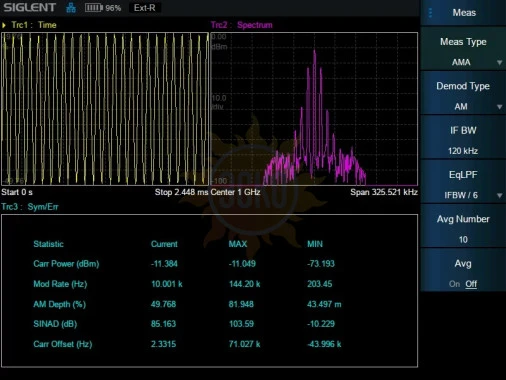This screenshot has width=506, height=380.
Task: Set the Avg Number value 10
Action: [x=463, y=226]
